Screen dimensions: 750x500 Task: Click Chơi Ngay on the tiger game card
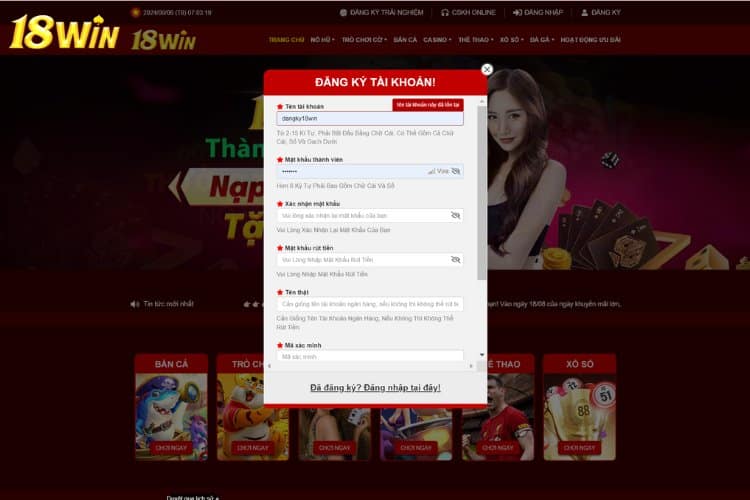point(253,448)
